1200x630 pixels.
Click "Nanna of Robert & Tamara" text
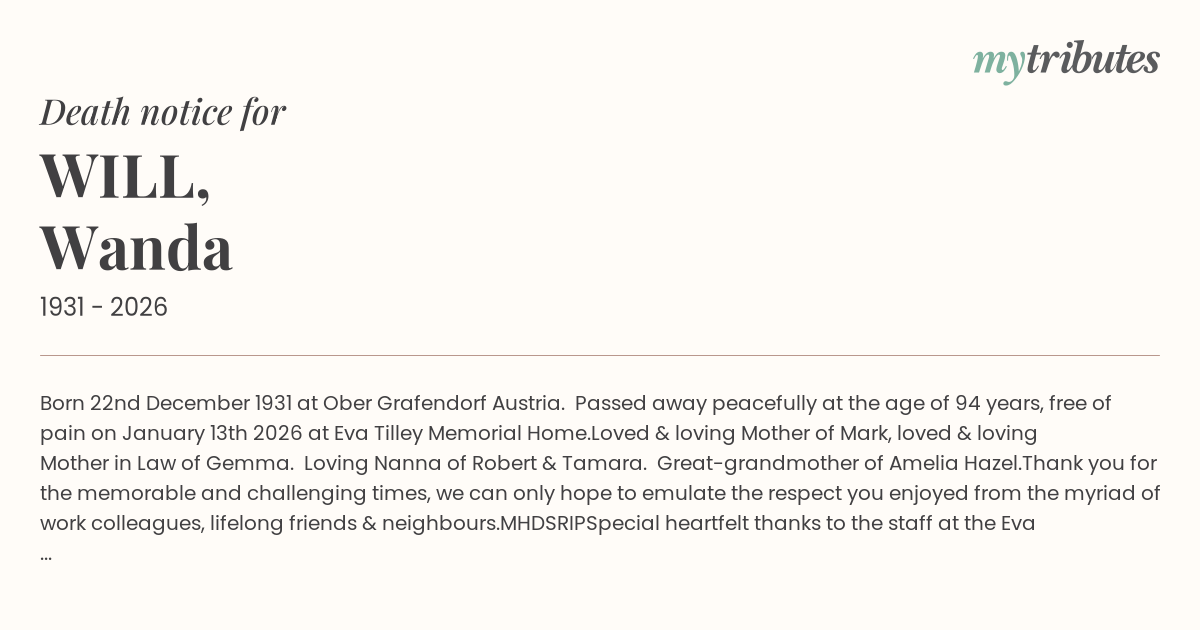click(x=512, y=464)
